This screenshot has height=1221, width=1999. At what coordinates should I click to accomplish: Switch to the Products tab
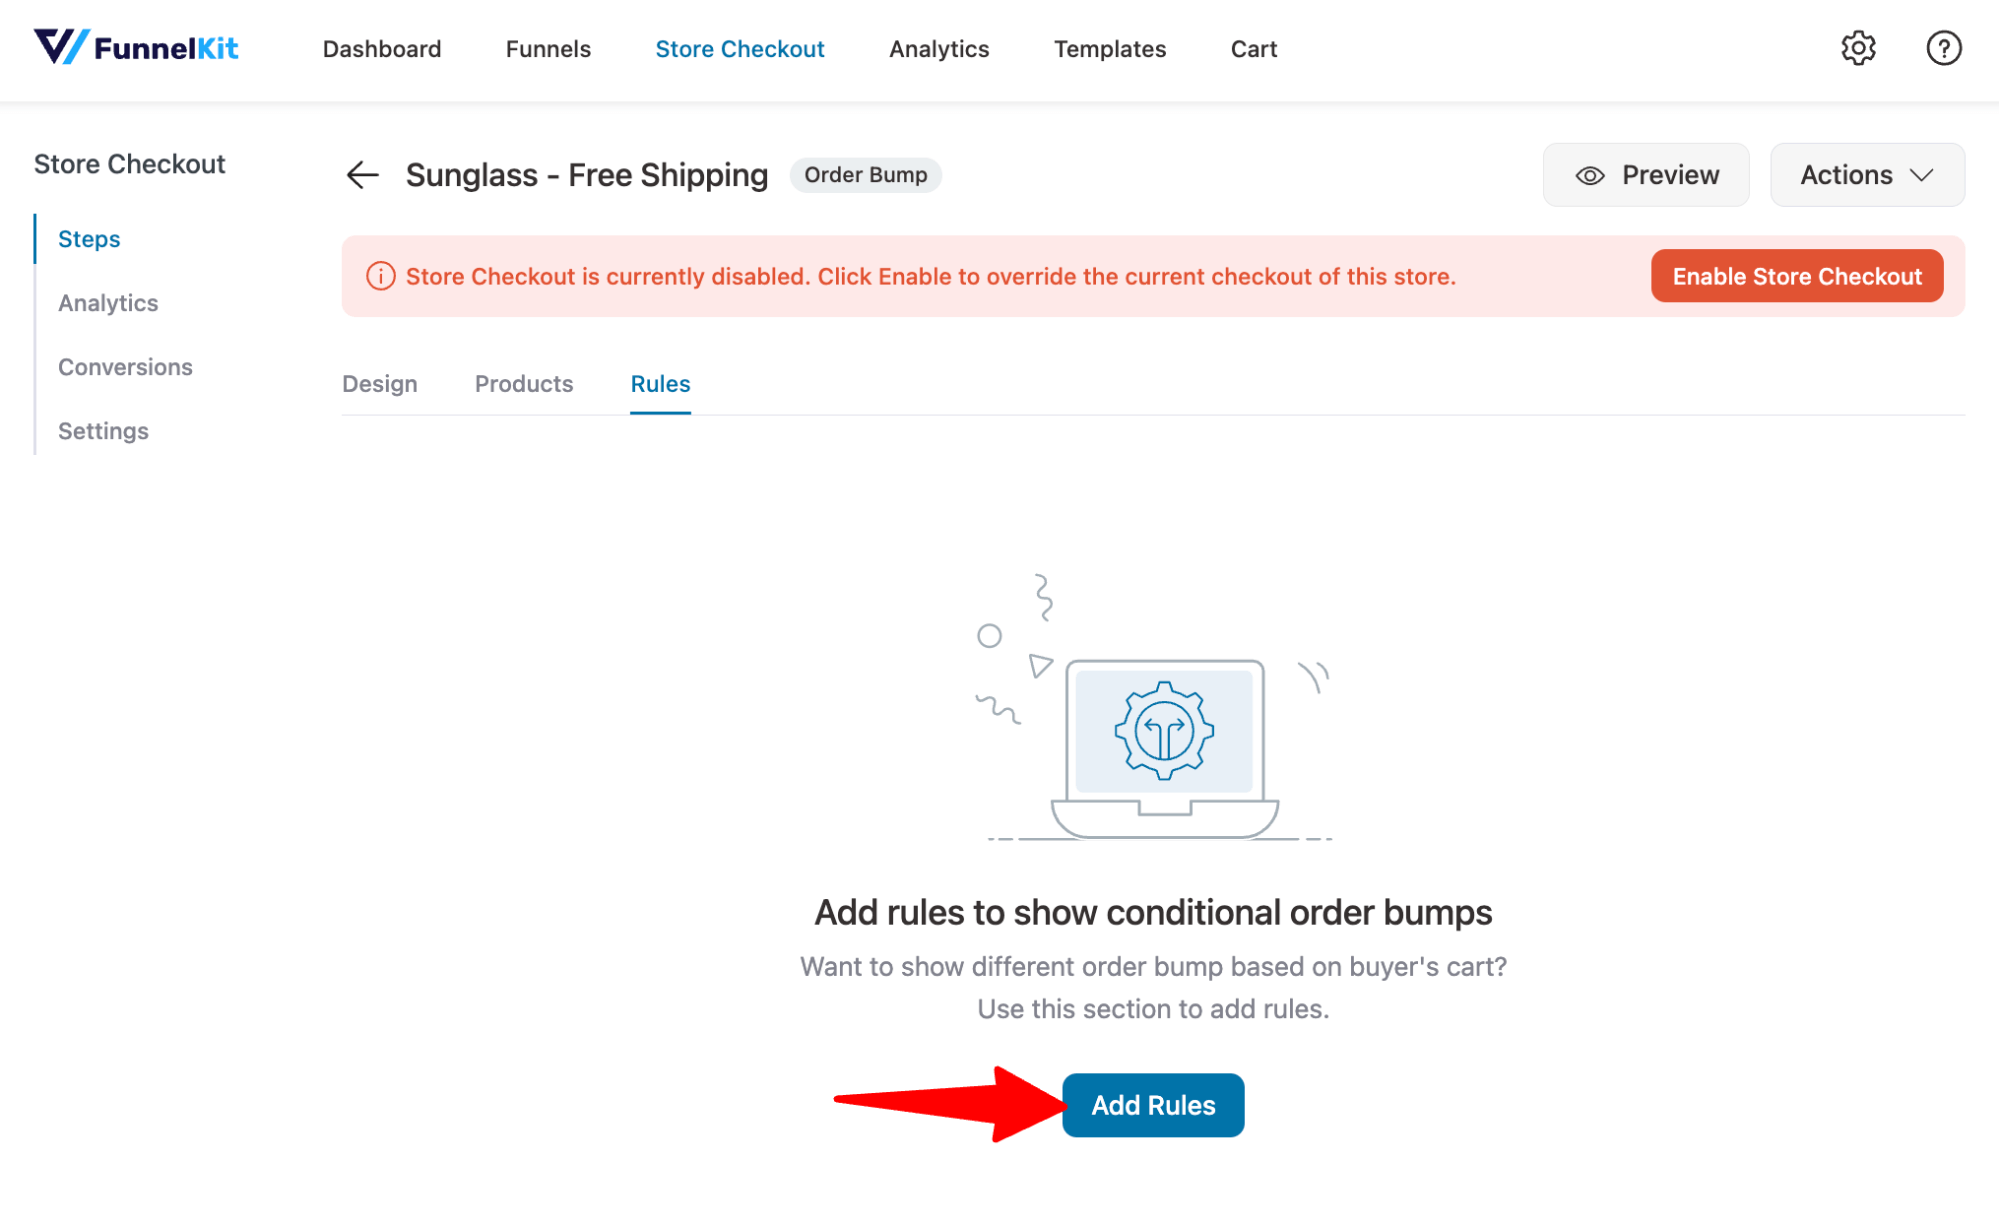[525, 383]
